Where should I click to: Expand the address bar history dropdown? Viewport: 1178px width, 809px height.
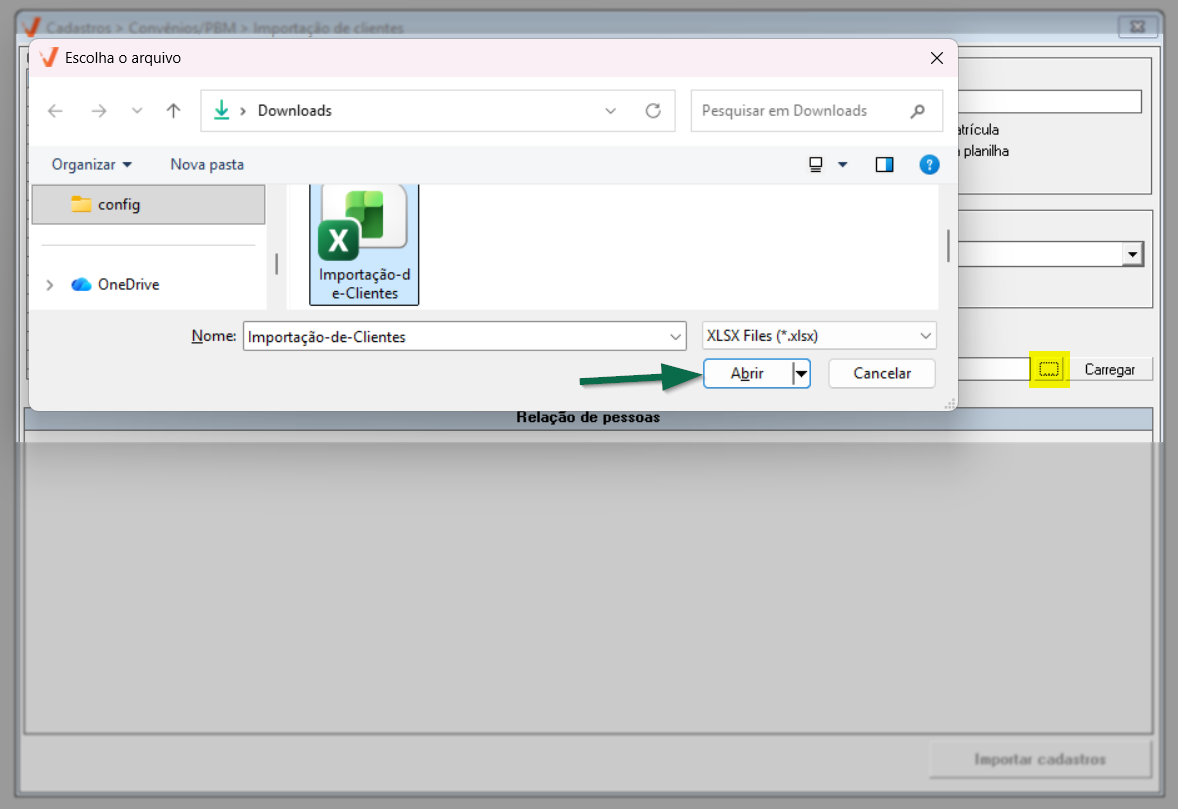610,111
